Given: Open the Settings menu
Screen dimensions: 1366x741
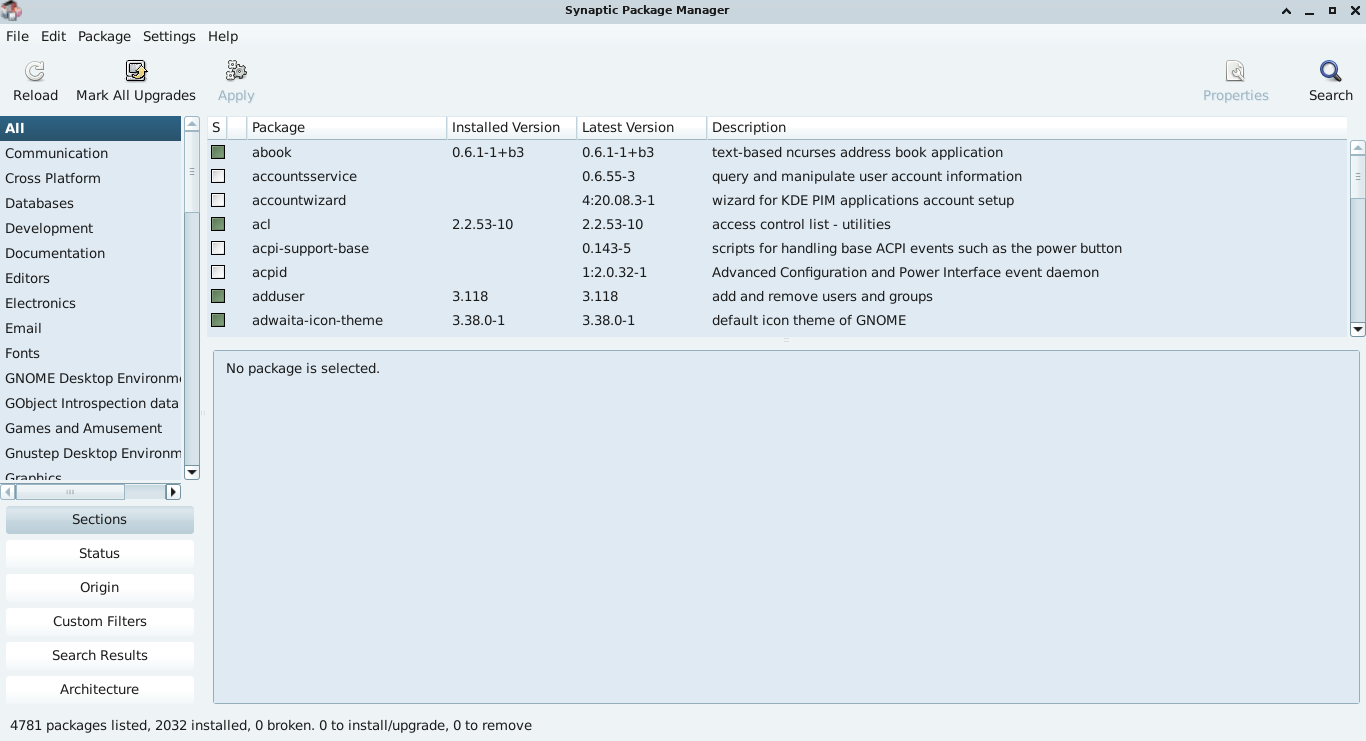Looking at the screenshot, I should 168,36.
